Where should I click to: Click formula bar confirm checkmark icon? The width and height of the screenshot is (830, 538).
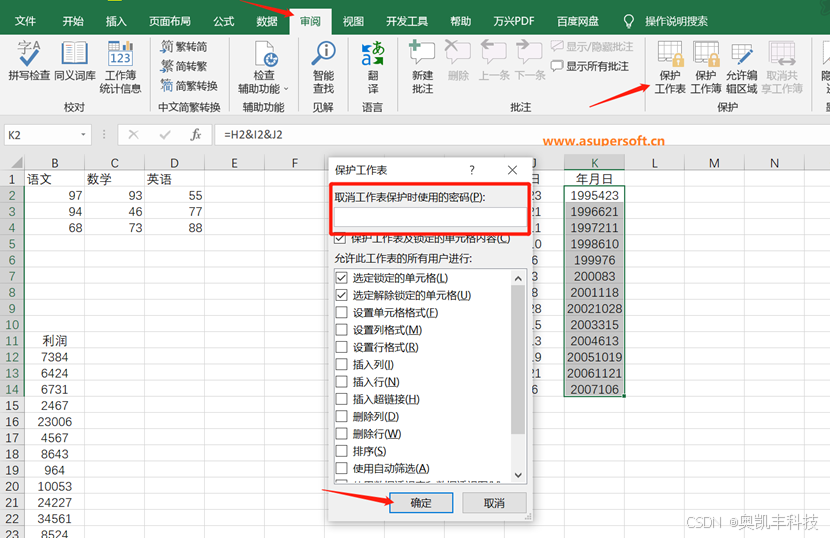(165, 134)
